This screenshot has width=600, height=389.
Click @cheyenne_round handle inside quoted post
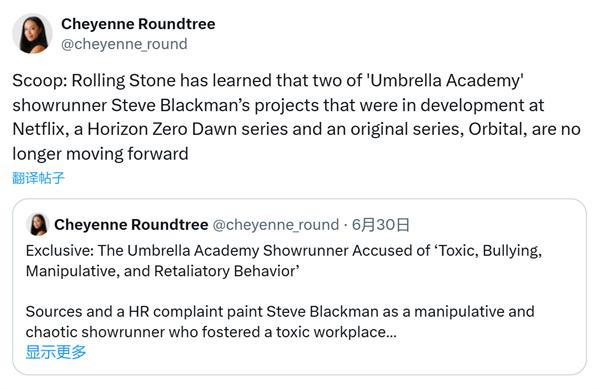click(x=276, y=225)
